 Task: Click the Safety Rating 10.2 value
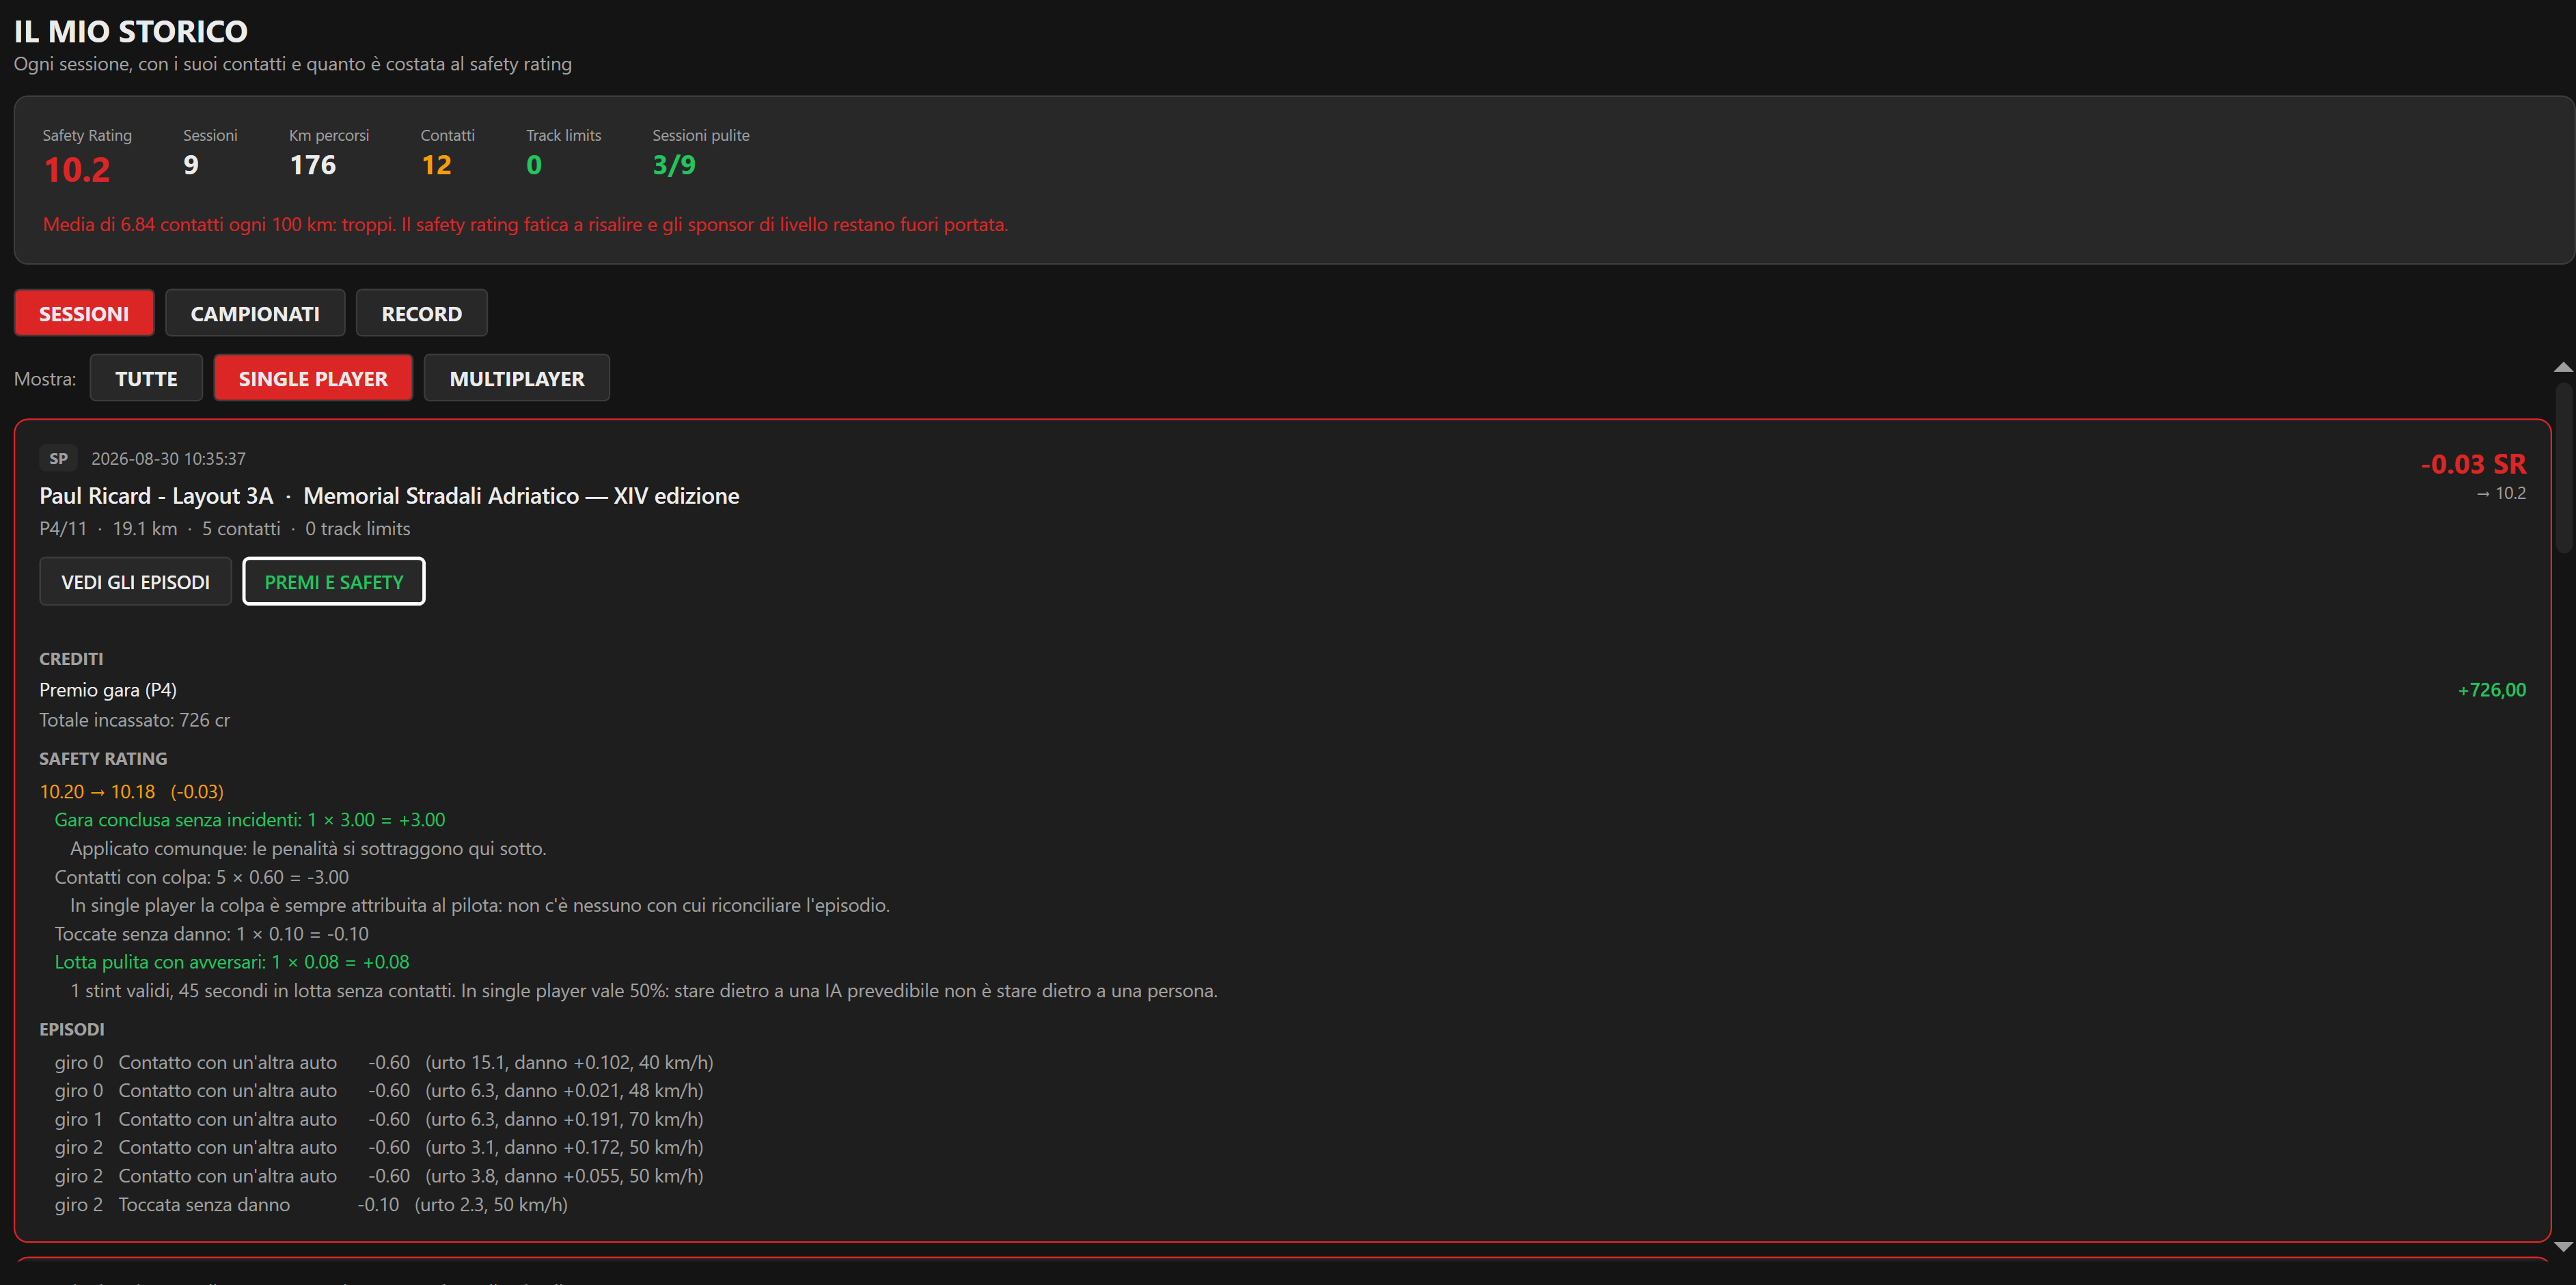point(77,169)
